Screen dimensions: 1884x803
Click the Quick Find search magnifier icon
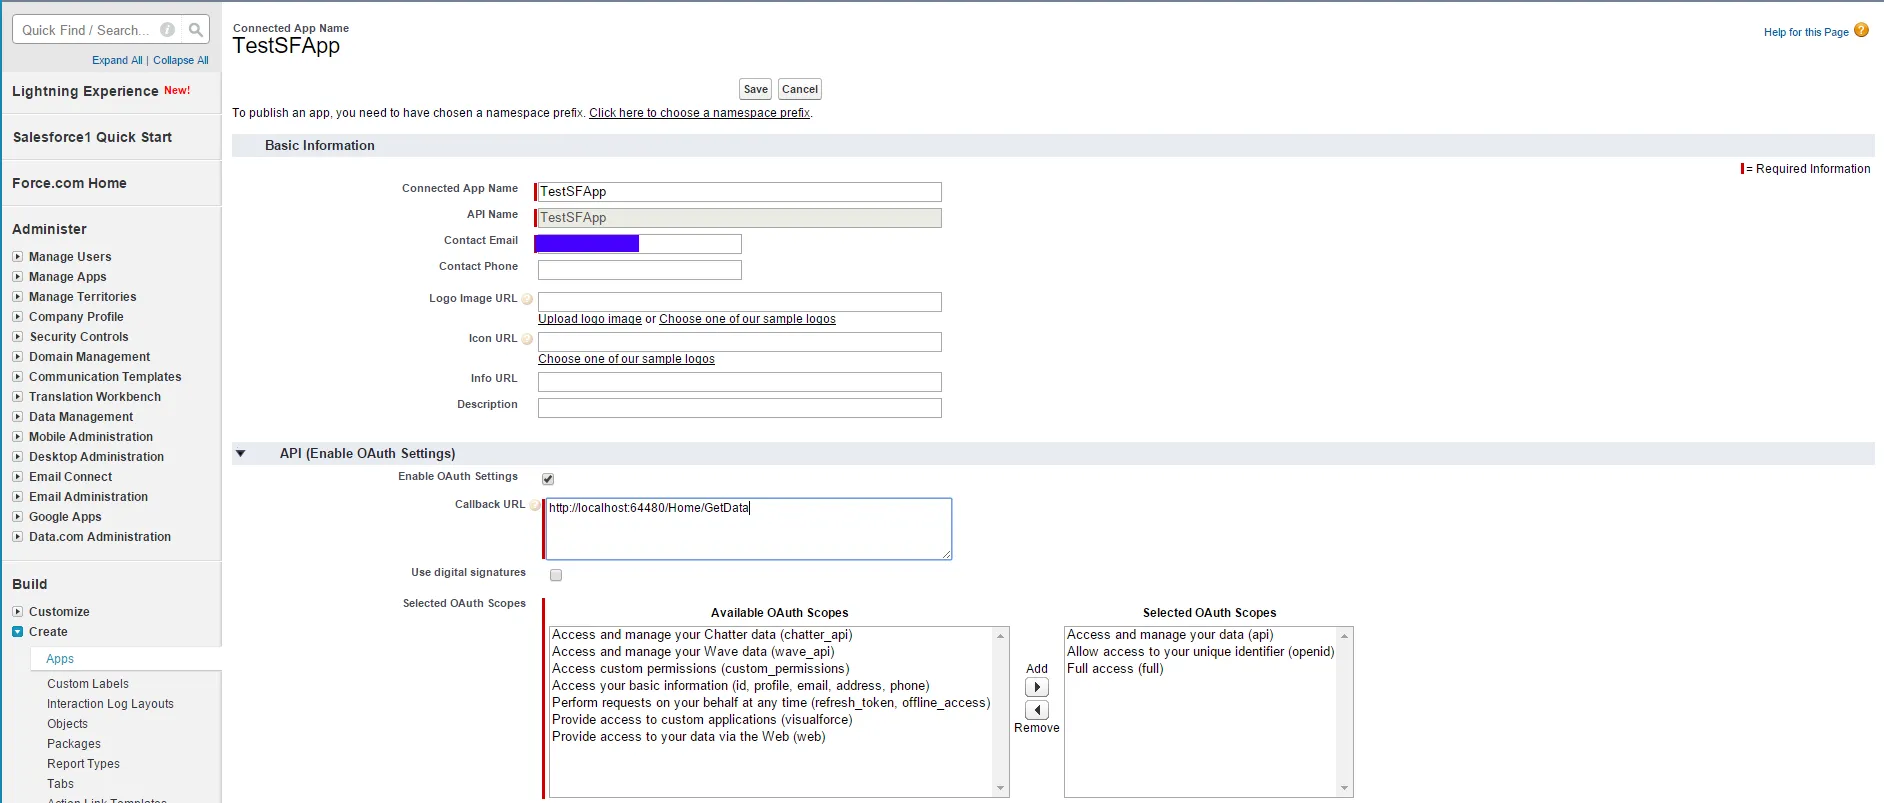(196, 30)
